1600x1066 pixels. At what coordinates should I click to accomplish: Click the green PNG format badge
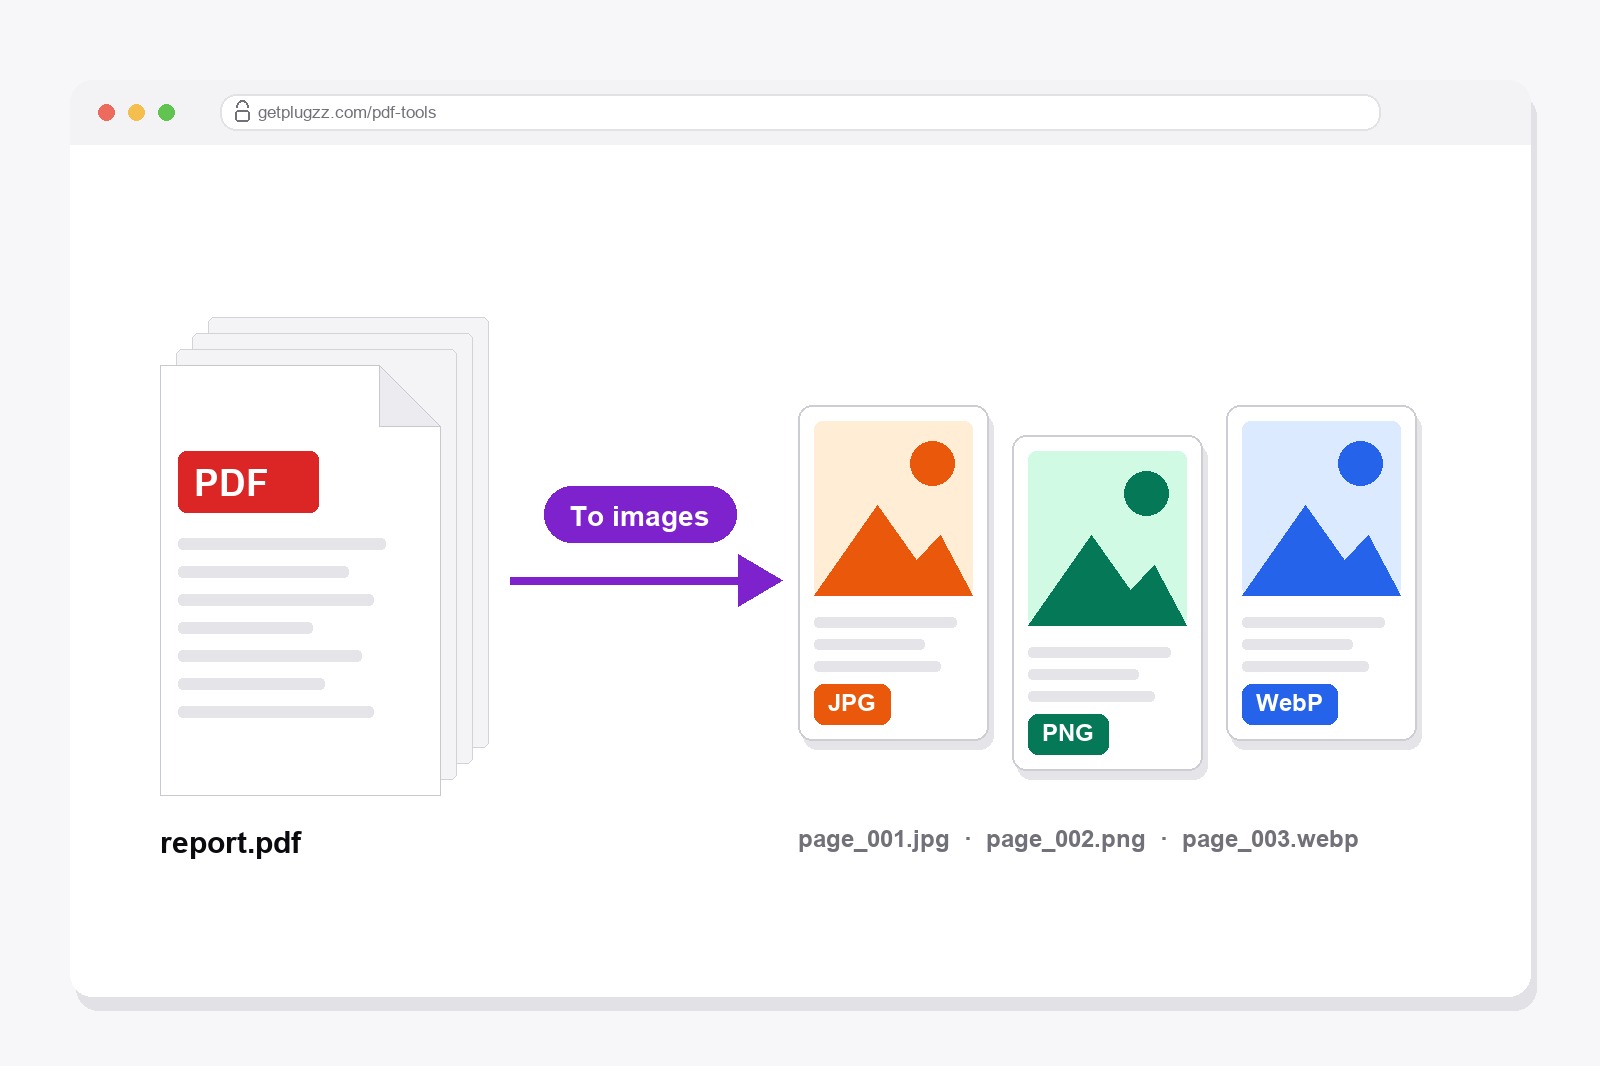[1068, 734]
